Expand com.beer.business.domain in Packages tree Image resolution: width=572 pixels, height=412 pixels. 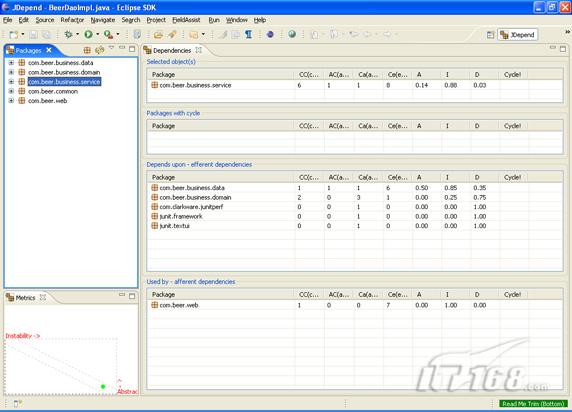[x=11, y=72]
